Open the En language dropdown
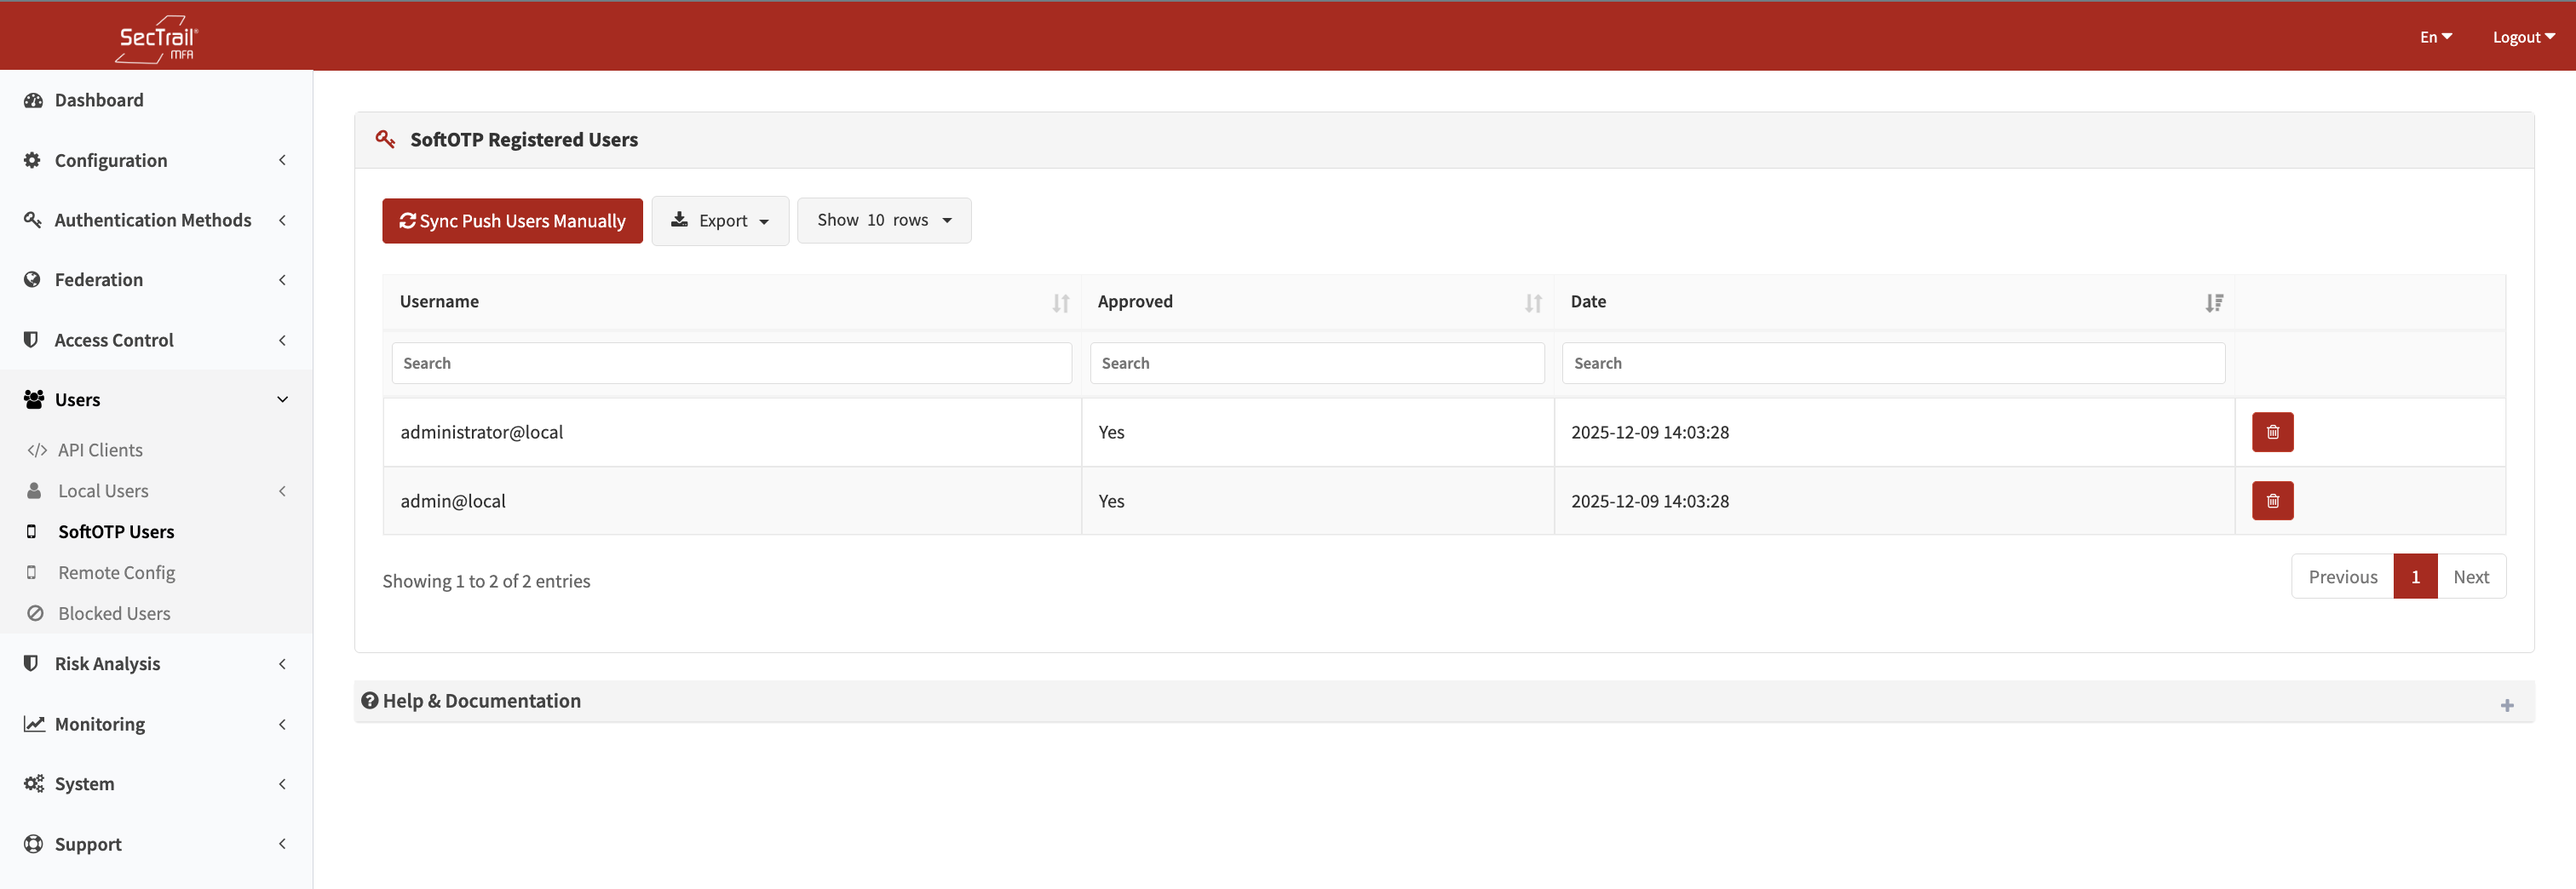Image resolution: width=2576 pixels, height=889 pixels. pos(2435,37)
